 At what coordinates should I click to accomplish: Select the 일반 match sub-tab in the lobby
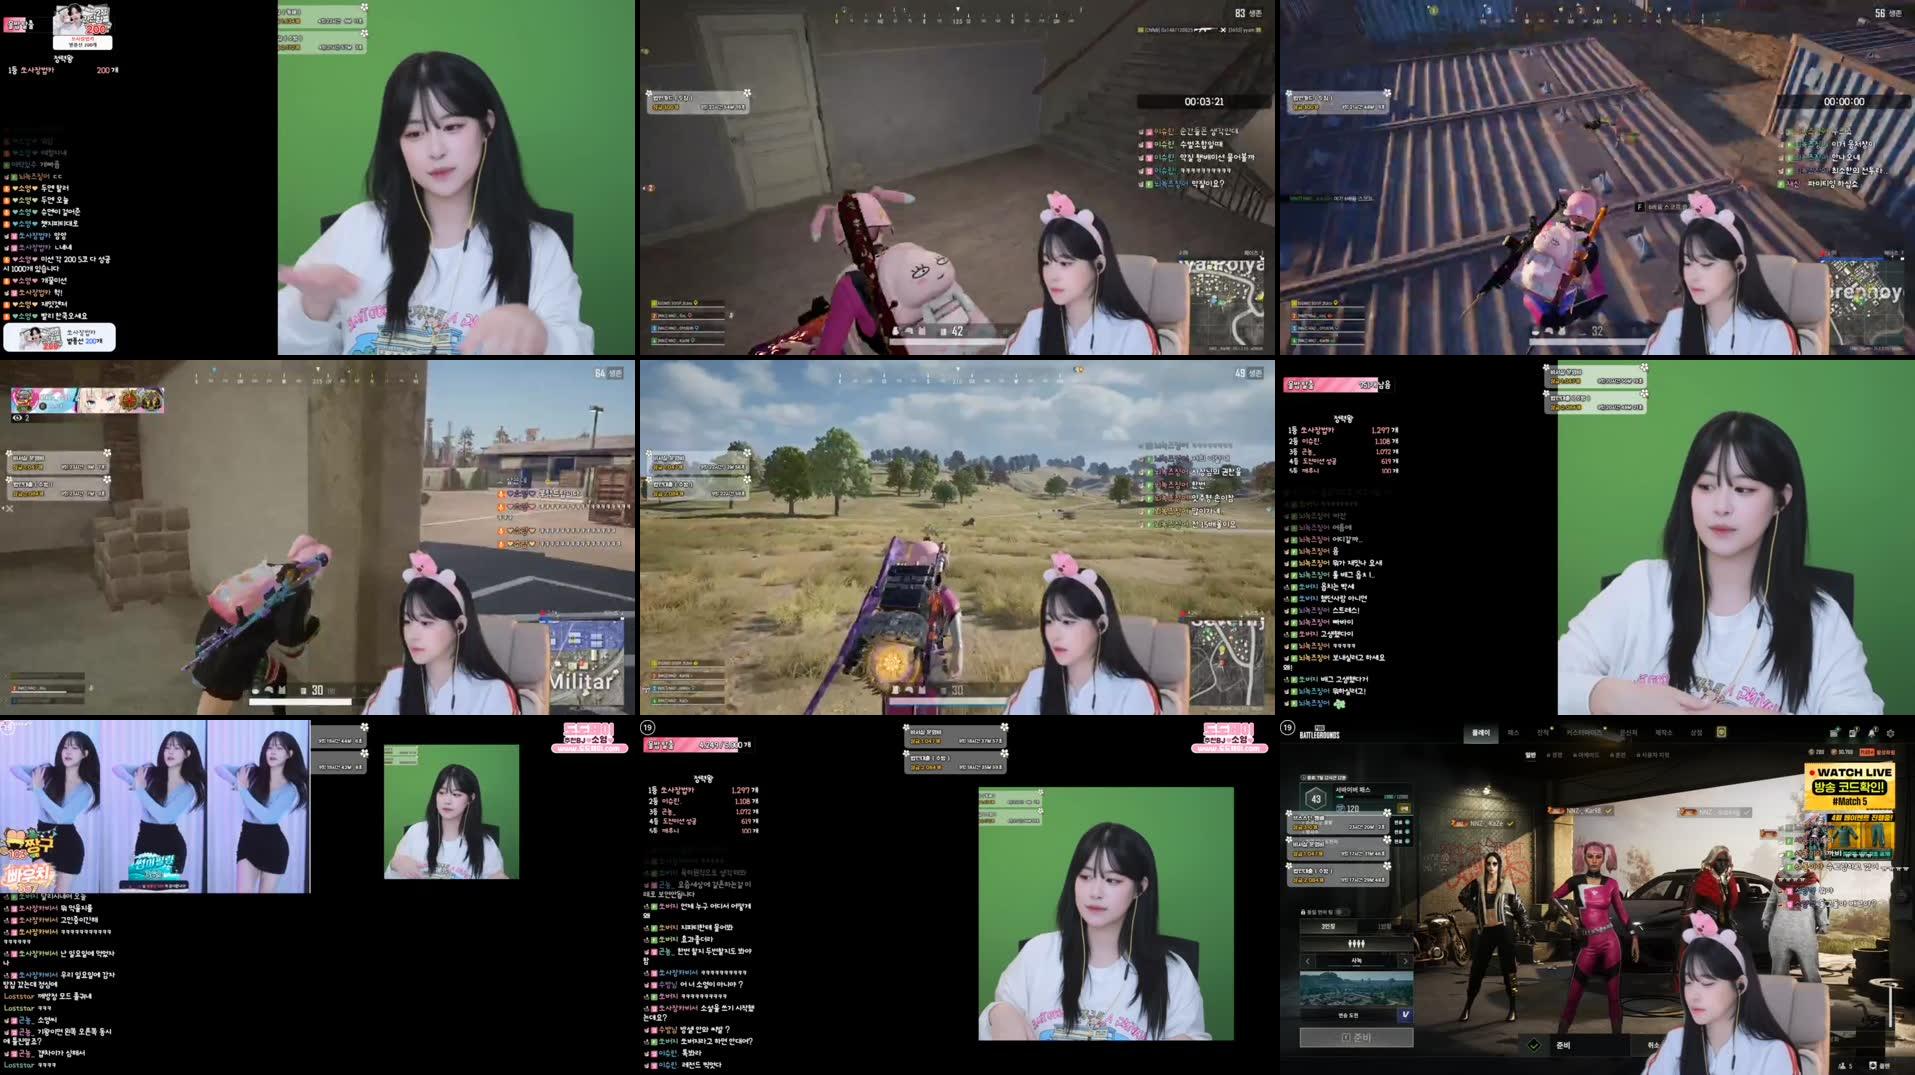click(x=1530, y=755)
